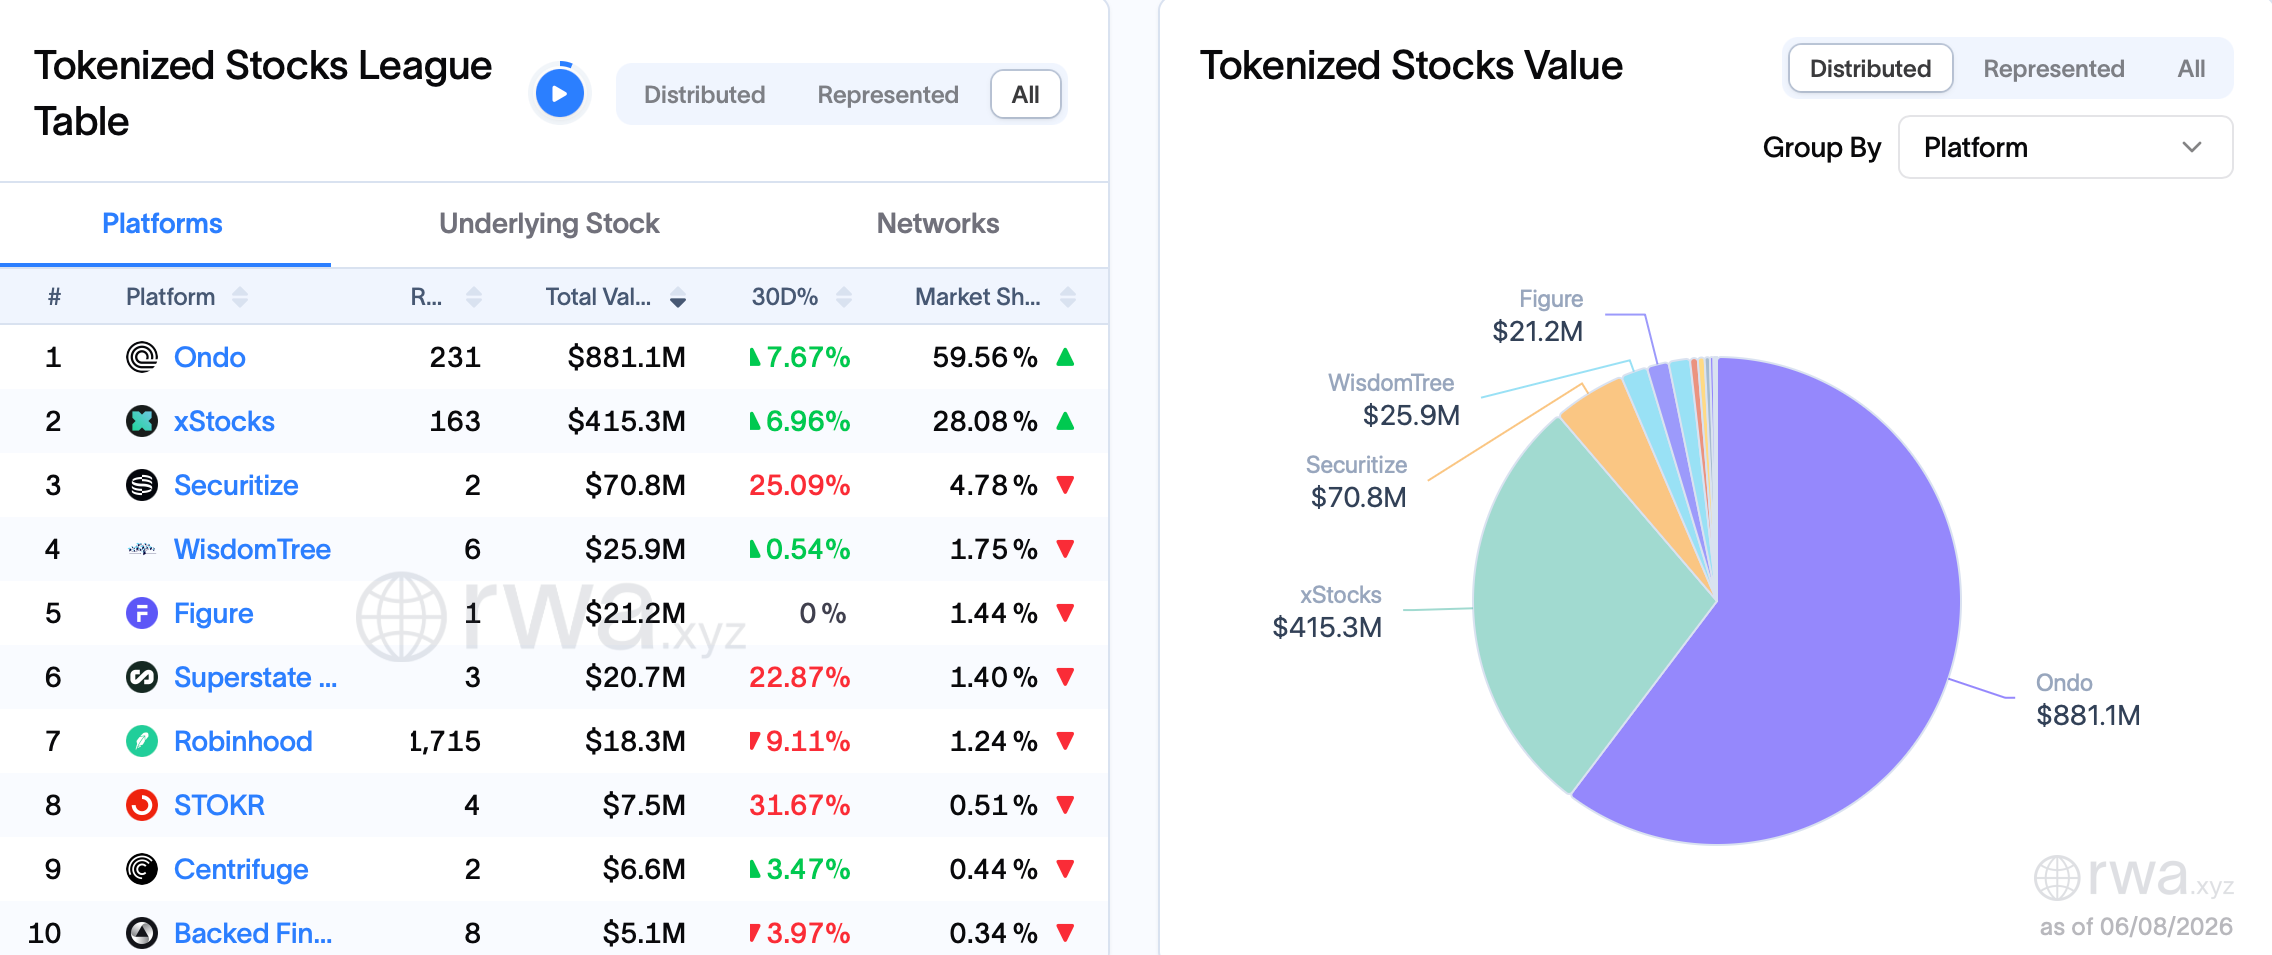
Task: Click the STOKR platform logo icon
Action: pos(142,805)
